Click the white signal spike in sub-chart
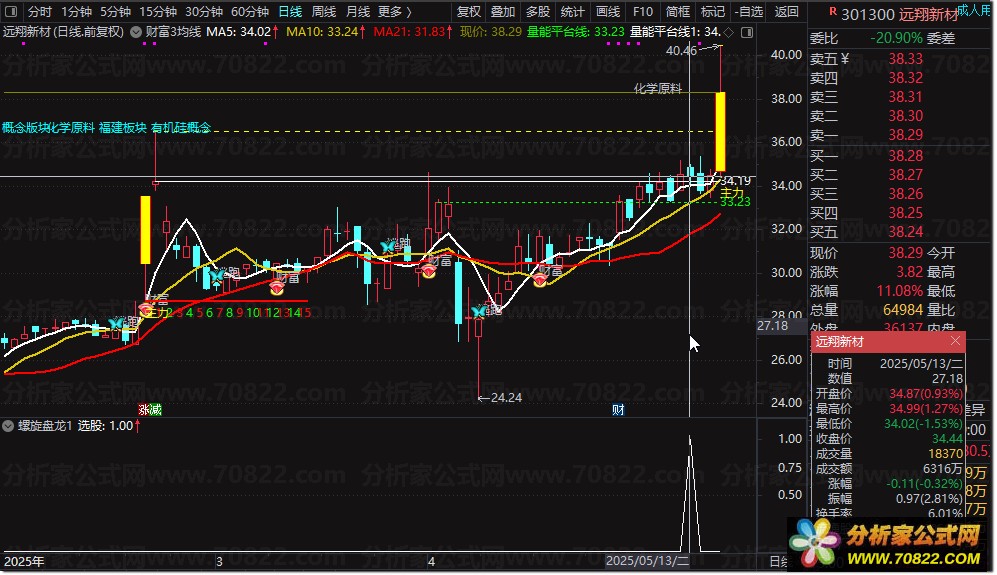The image size is (997, 575). [x=690, y=493]
